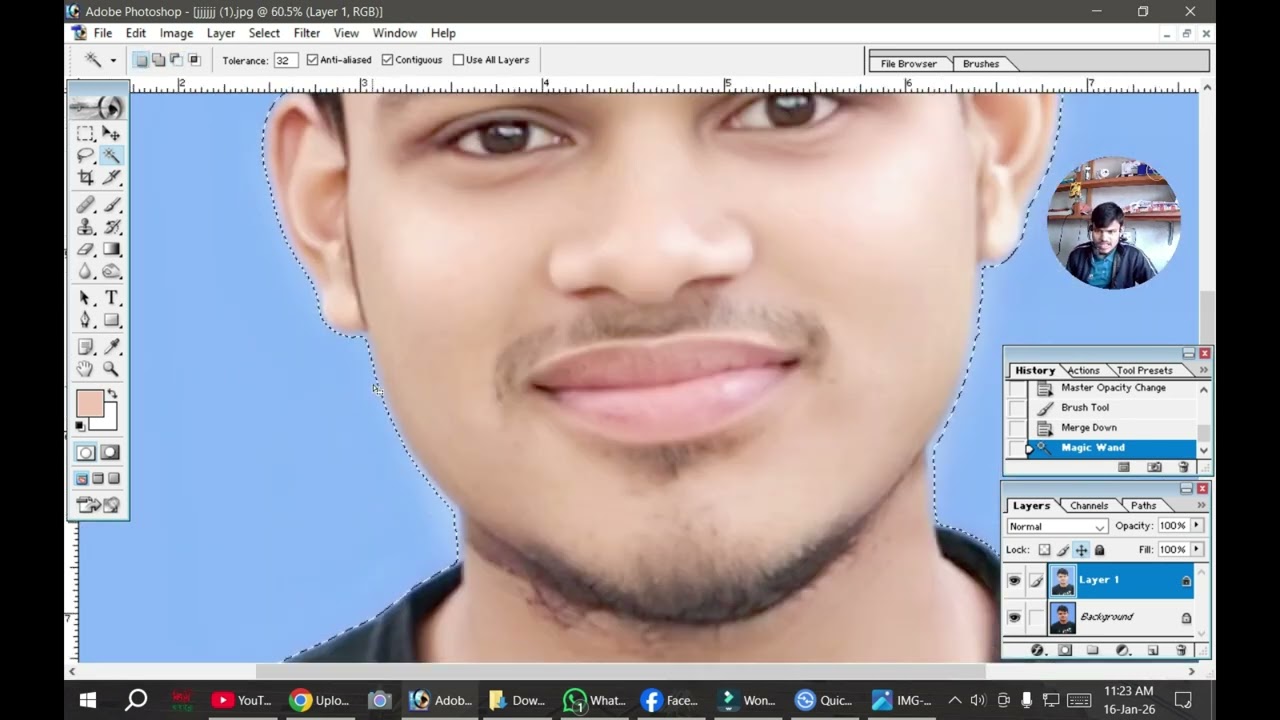Add layer style from Layers panel

[x=1037, y=650]
